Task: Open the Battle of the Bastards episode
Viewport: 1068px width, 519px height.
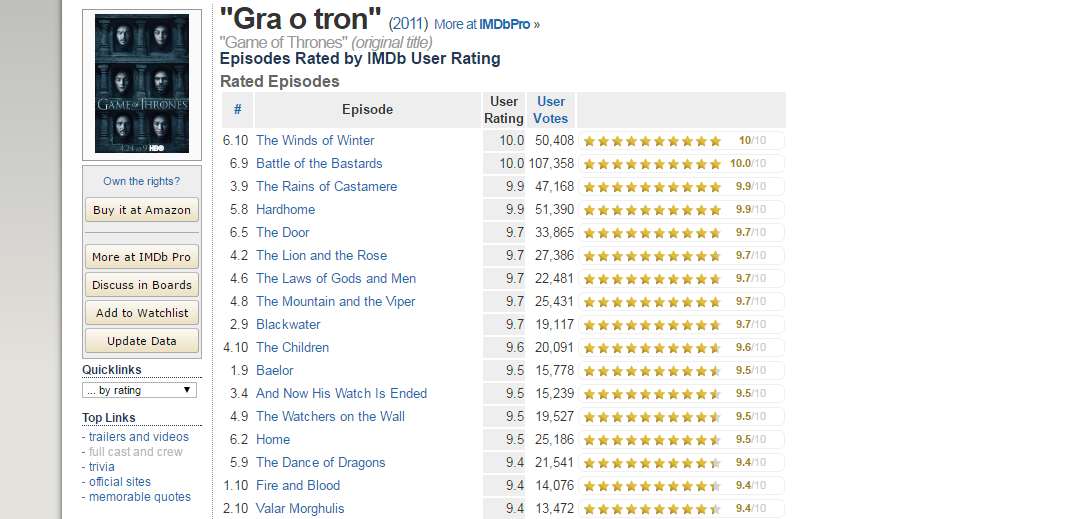Action: [319, 163]
